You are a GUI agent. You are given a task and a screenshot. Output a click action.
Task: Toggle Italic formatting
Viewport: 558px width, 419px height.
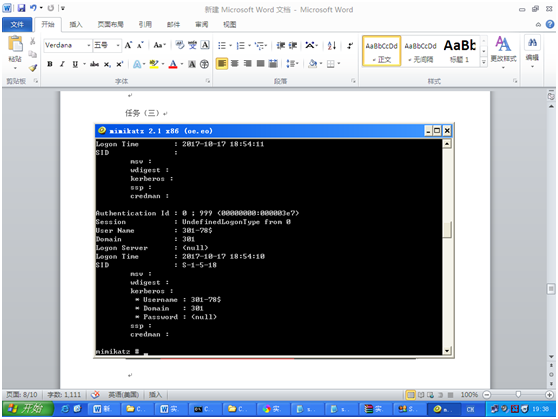[62, 64]
